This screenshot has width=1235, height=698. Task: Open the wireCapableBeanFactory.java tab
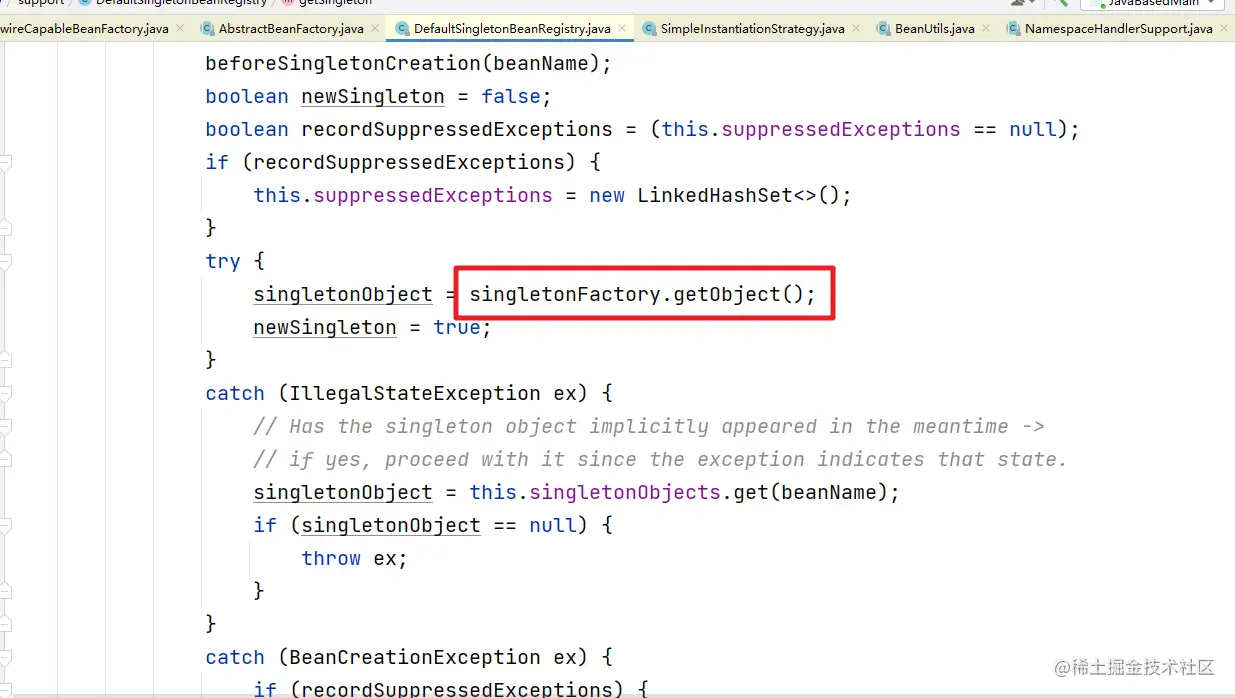84,29
